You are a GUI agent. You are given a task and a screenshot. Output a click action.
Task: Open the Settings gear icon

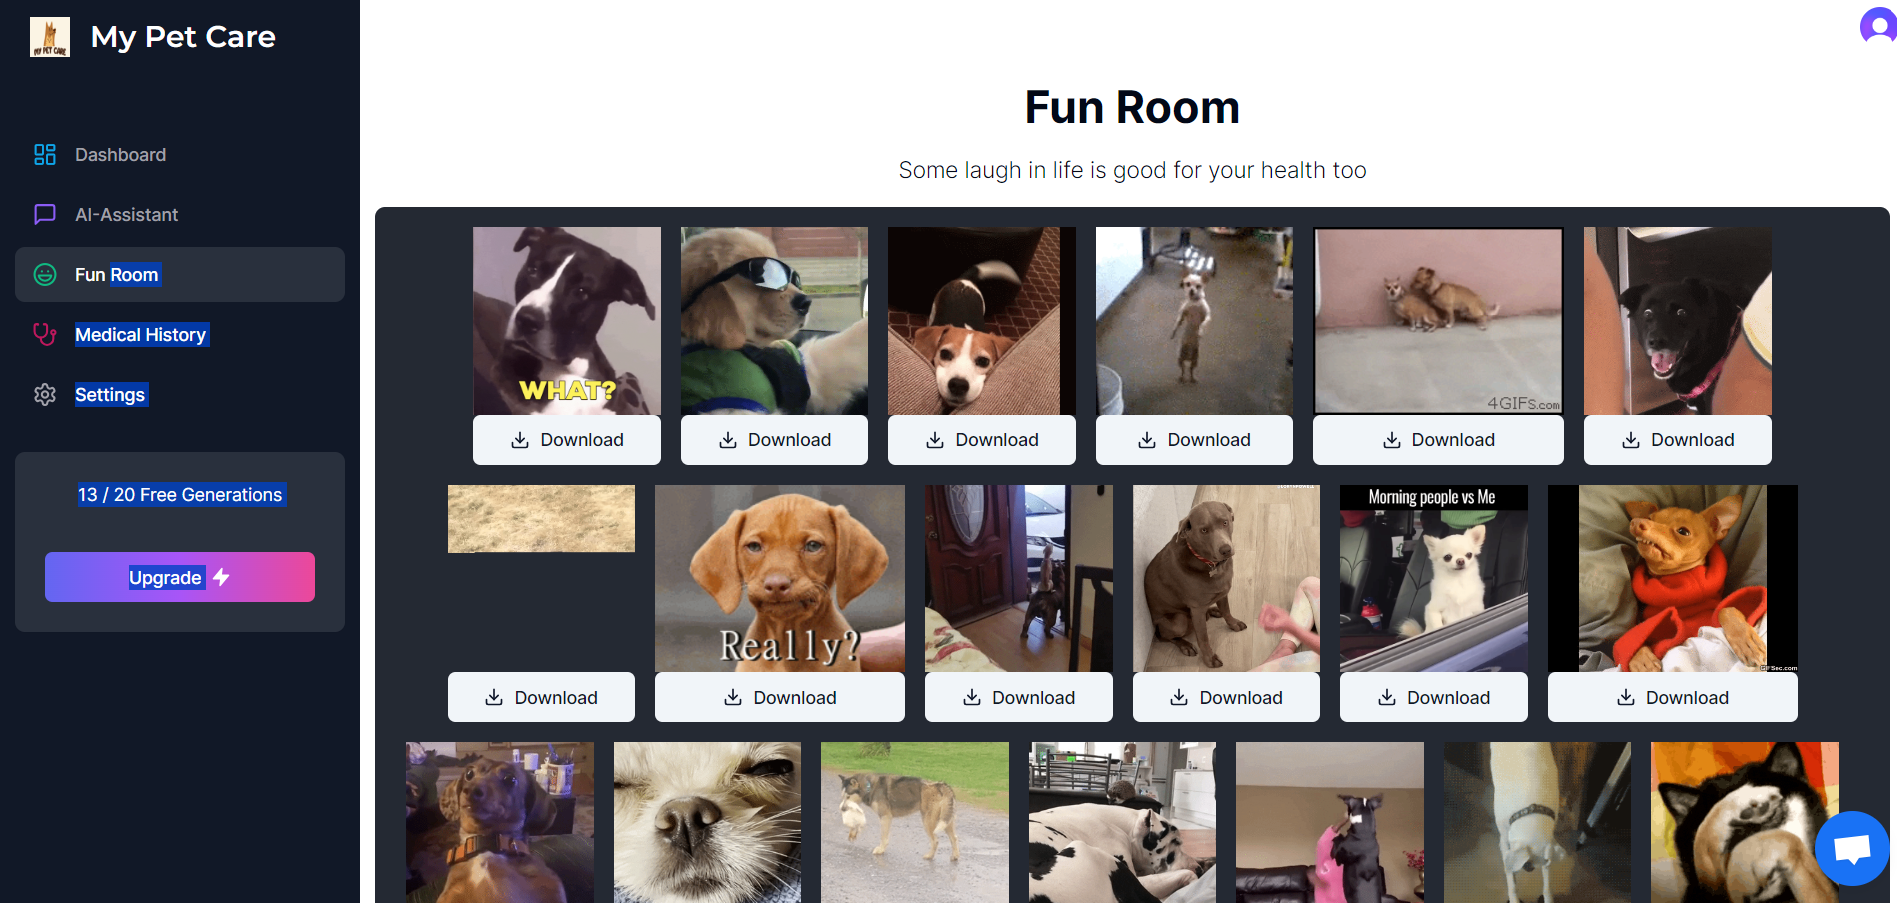(x=45, y=395)
